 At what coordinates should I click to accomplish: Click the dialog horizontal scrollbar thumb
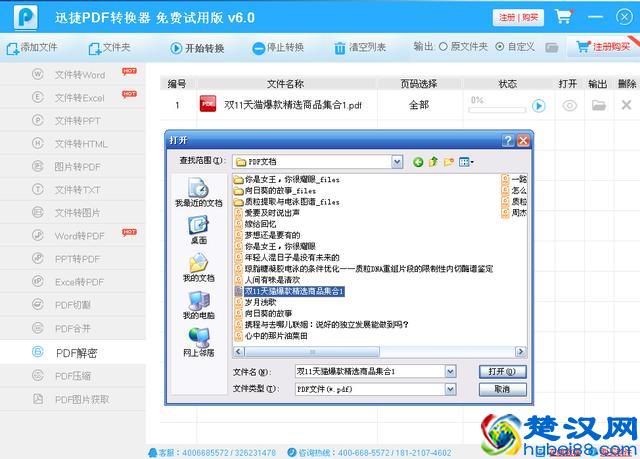click(312, 352)
